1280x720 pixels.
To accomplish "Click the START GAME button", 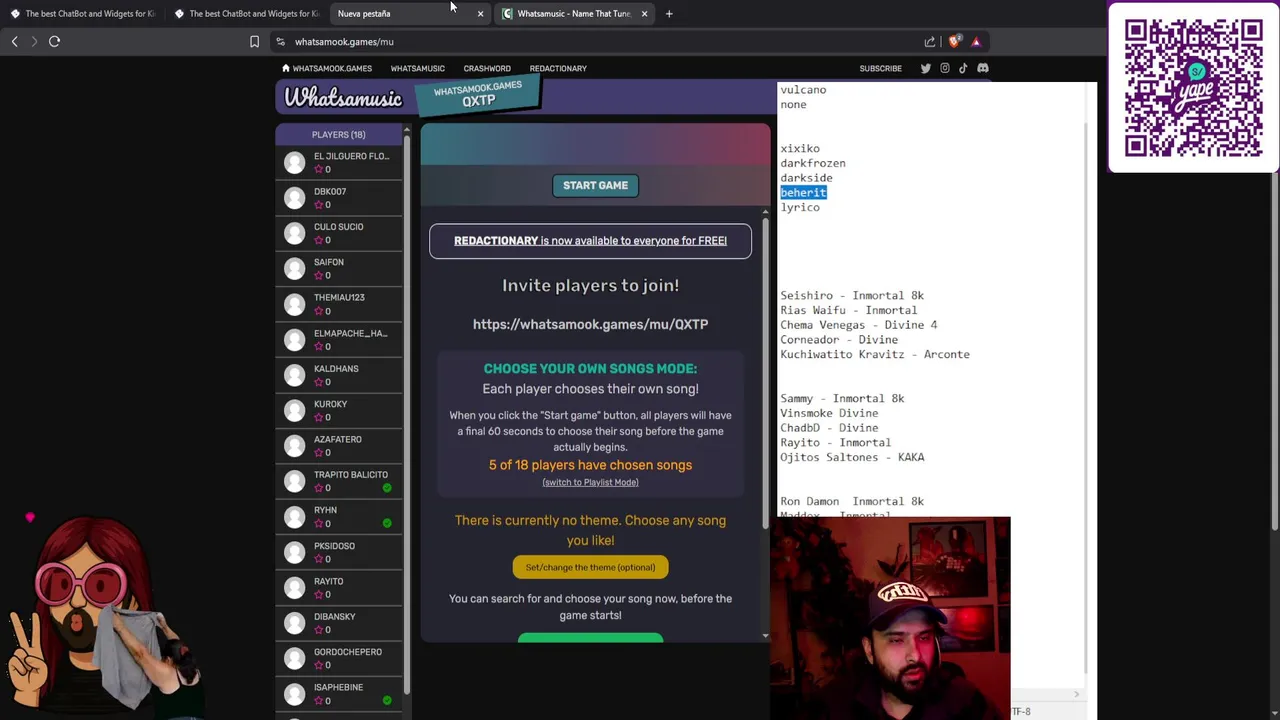I will (x=595, y=185).
